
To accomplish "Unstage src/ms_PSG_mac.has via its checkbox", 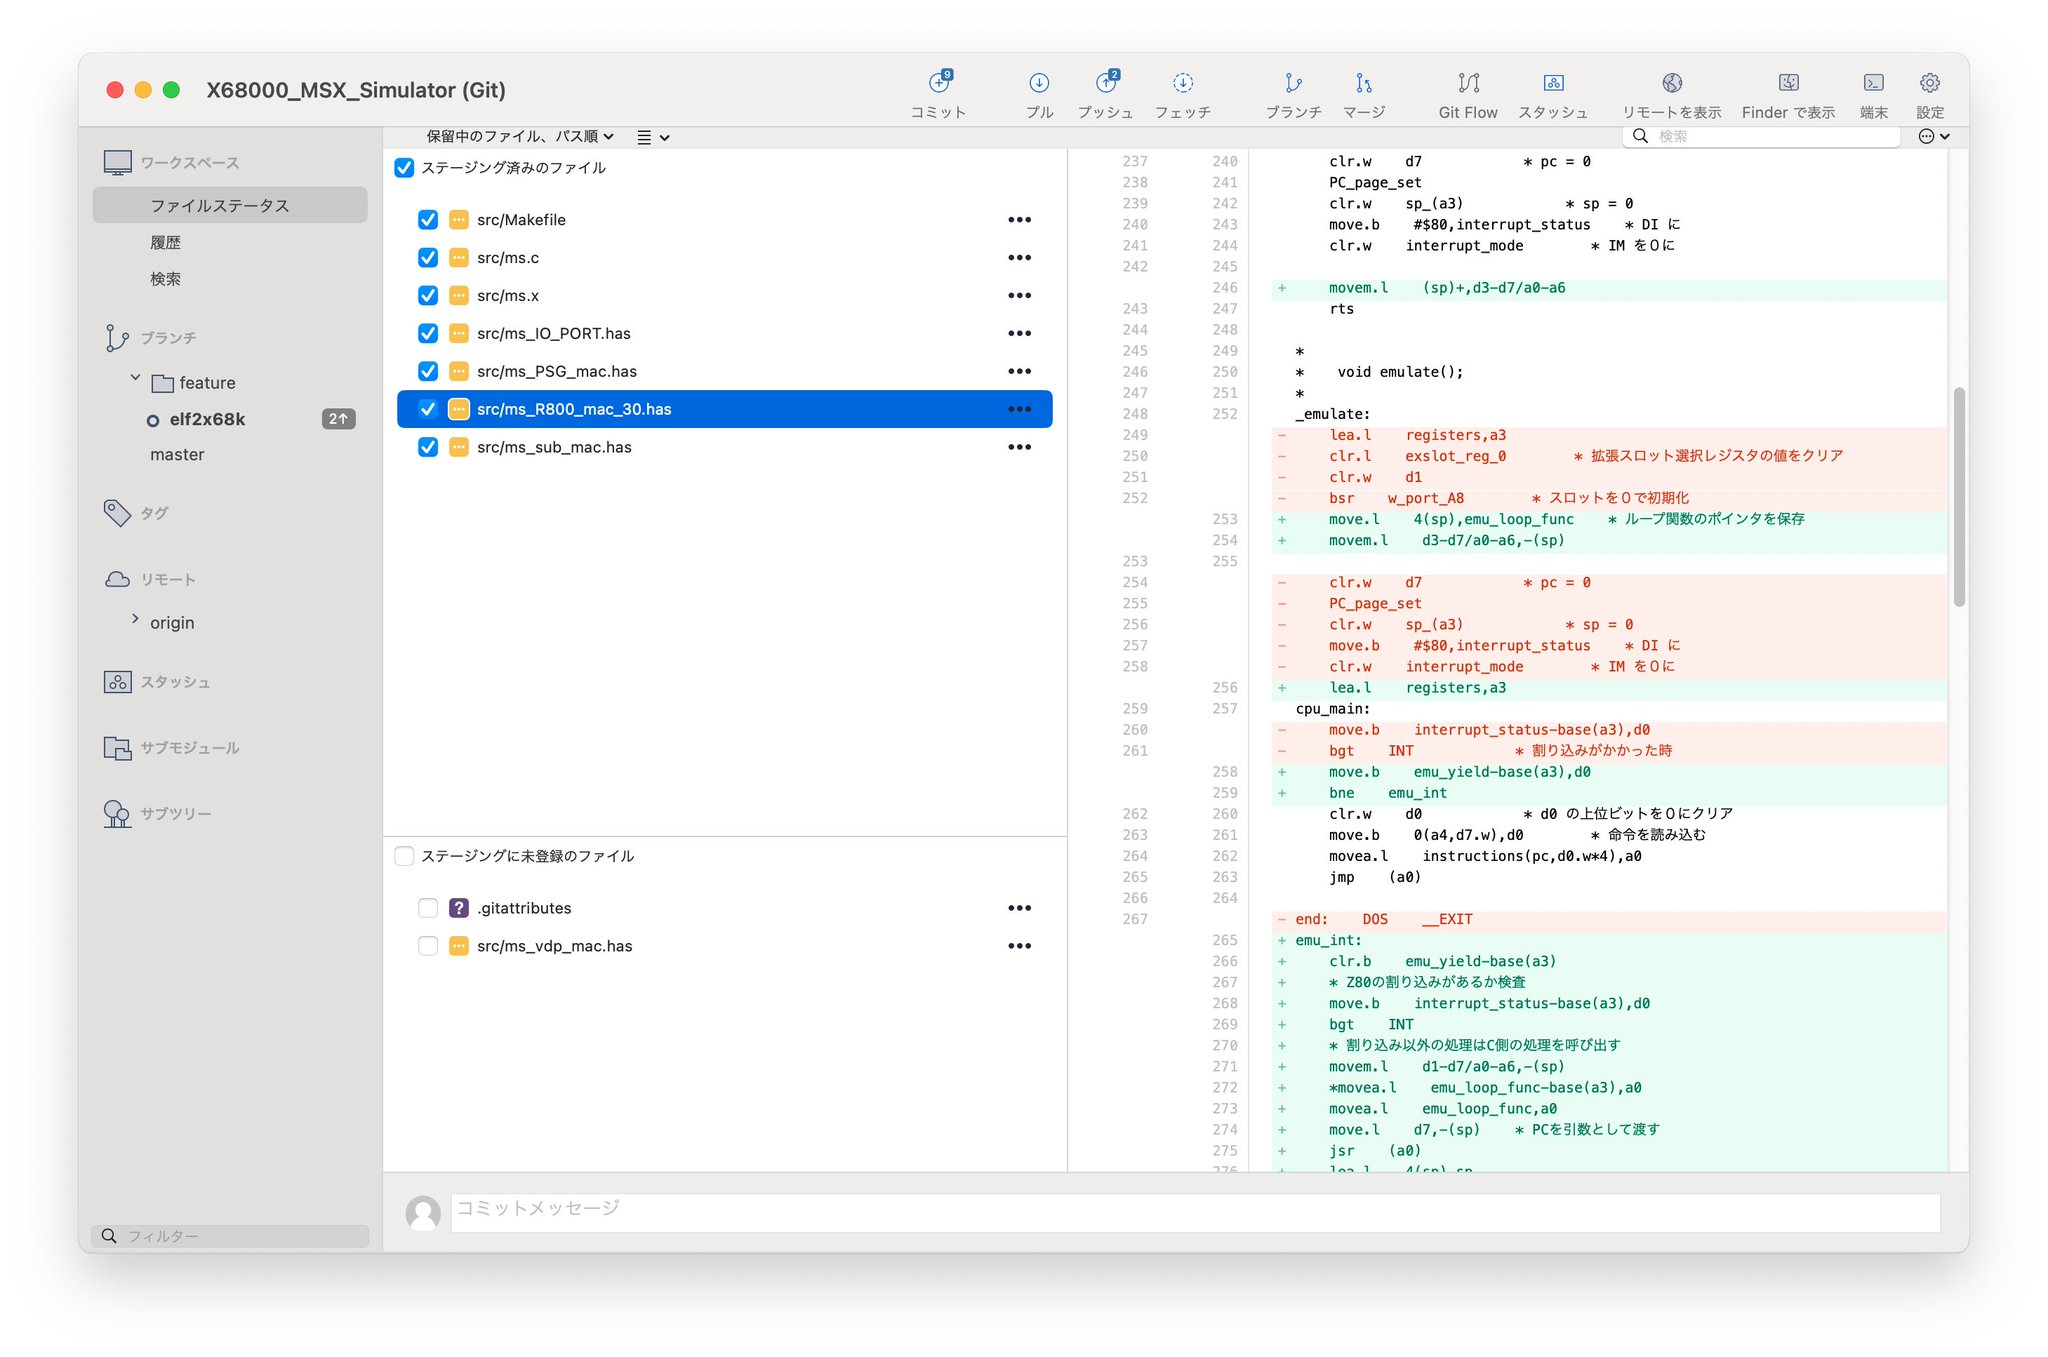I will point(428,371).
